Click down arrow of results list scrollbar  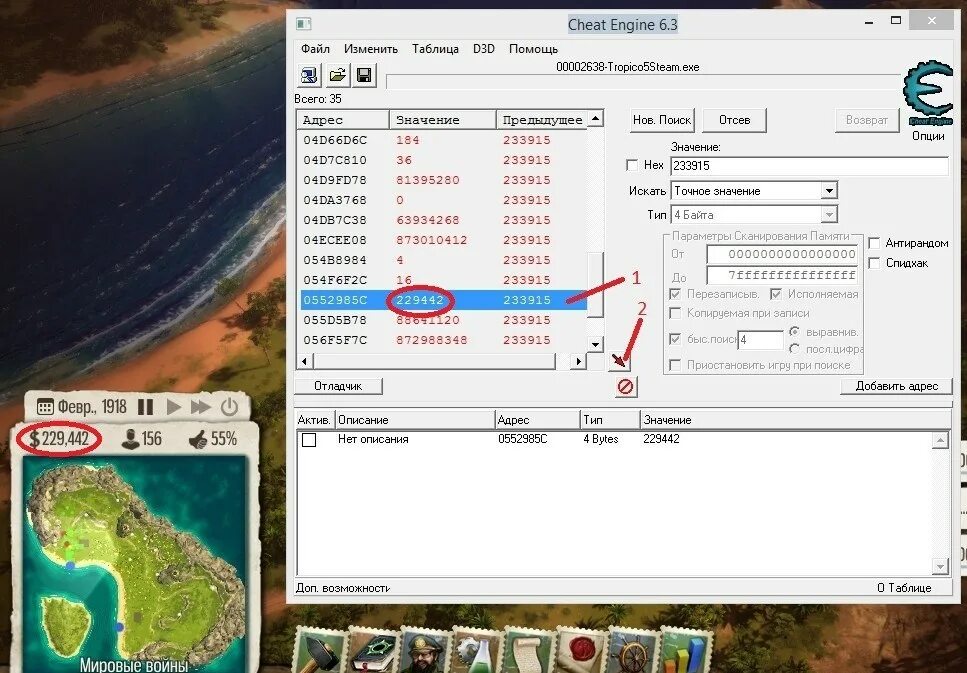(595, 344)
